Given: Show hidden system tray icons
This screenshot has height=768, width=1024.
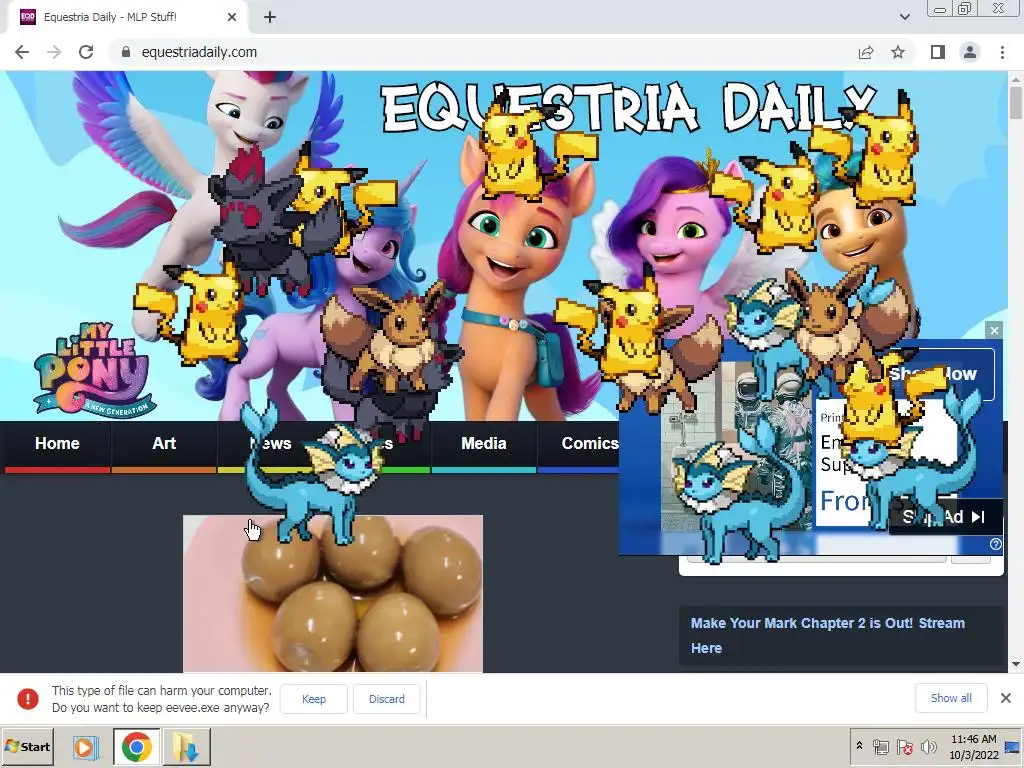Looking at the screenshot, I should click(x=859, y=746).
